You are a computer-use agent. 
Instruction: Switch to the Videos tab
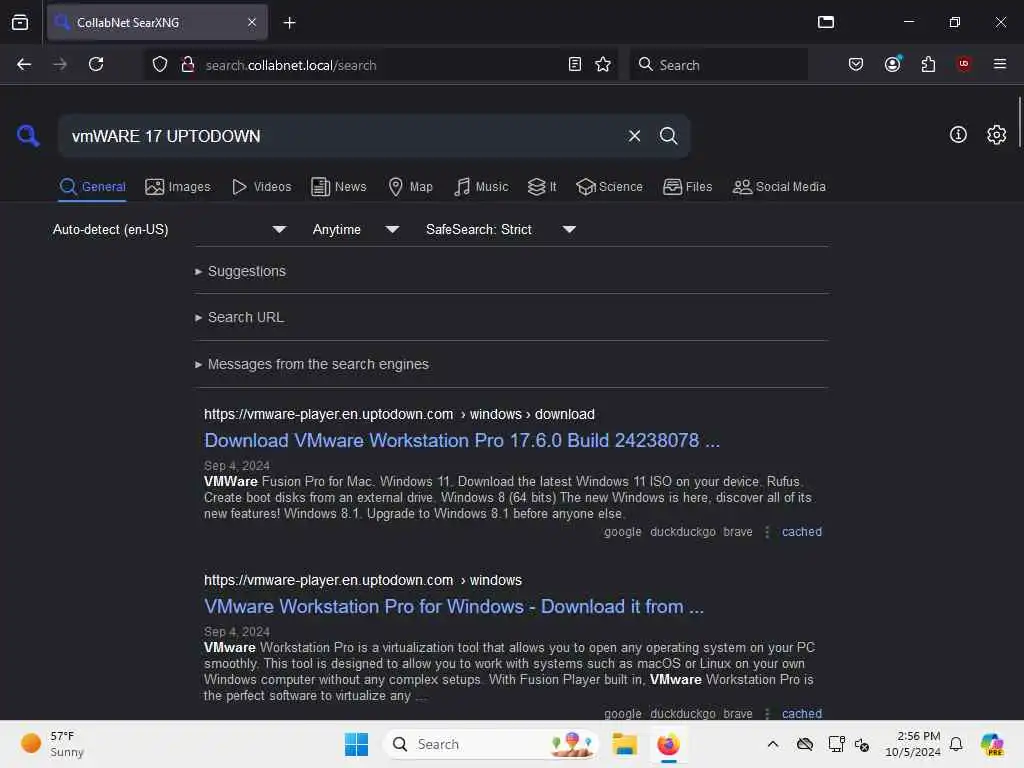coord(261,187)
